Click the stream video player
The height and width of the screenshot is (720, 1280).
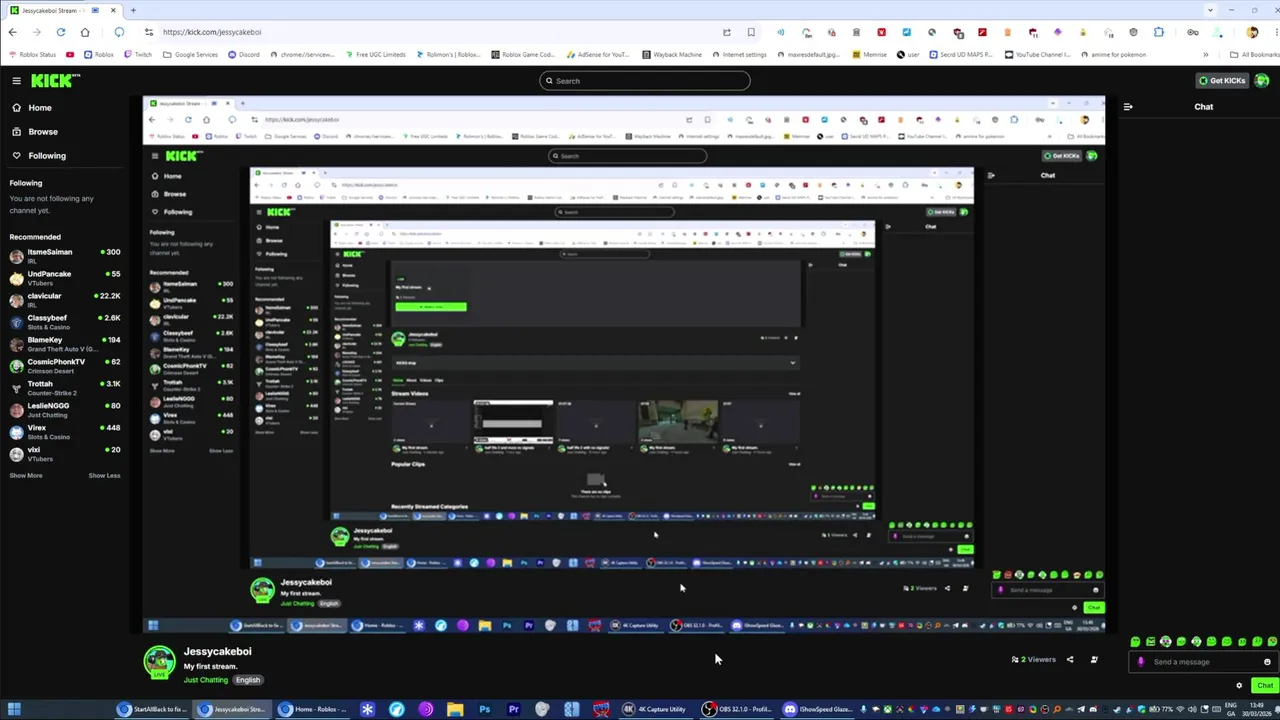[624, 365]
